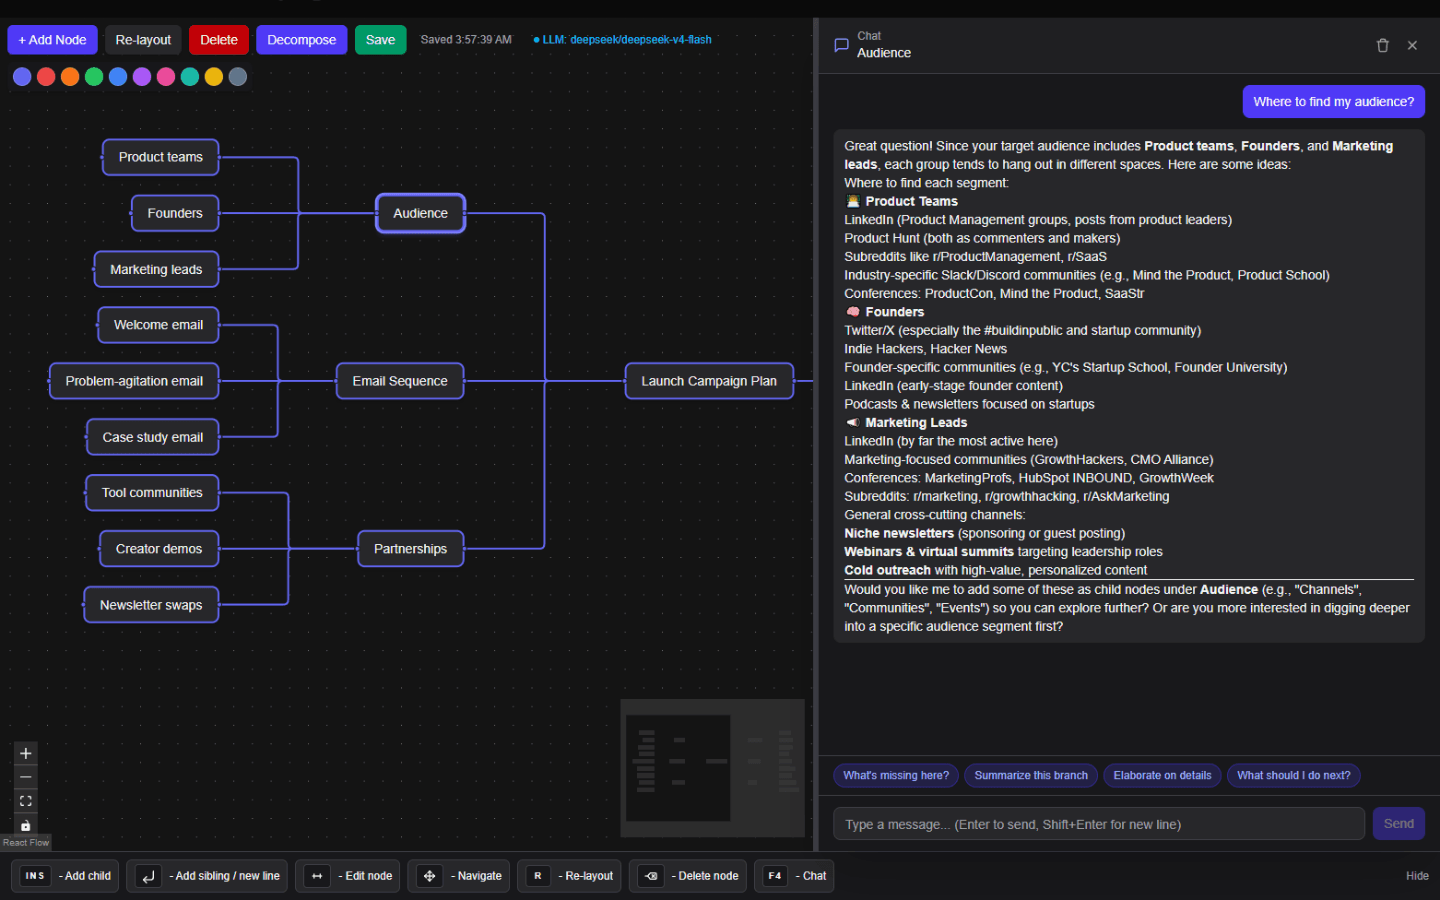
Task: Pick the green color swatch
Action: pyautogui.click(x=94, y=77)
